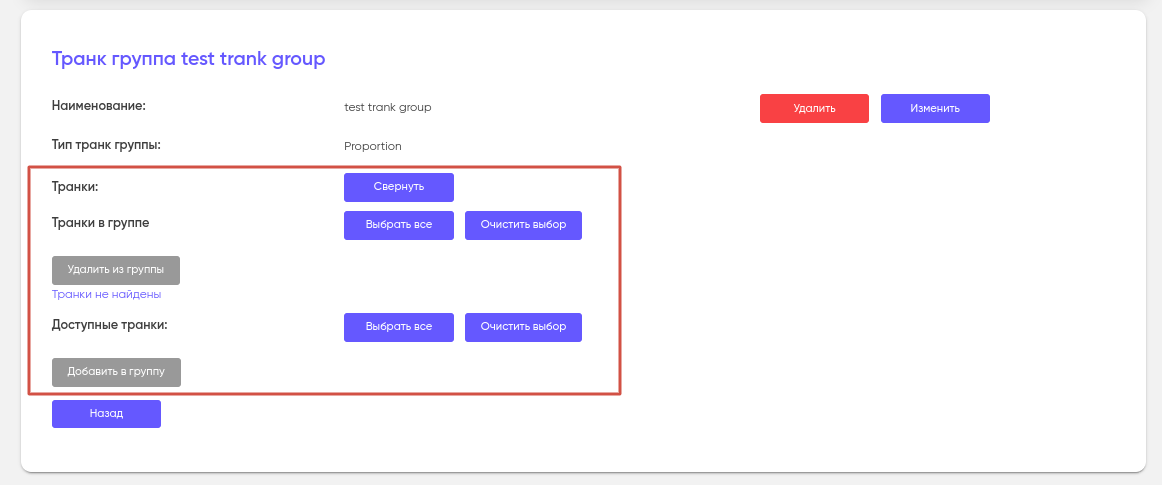Click the Изменить button

pos(935,108)
